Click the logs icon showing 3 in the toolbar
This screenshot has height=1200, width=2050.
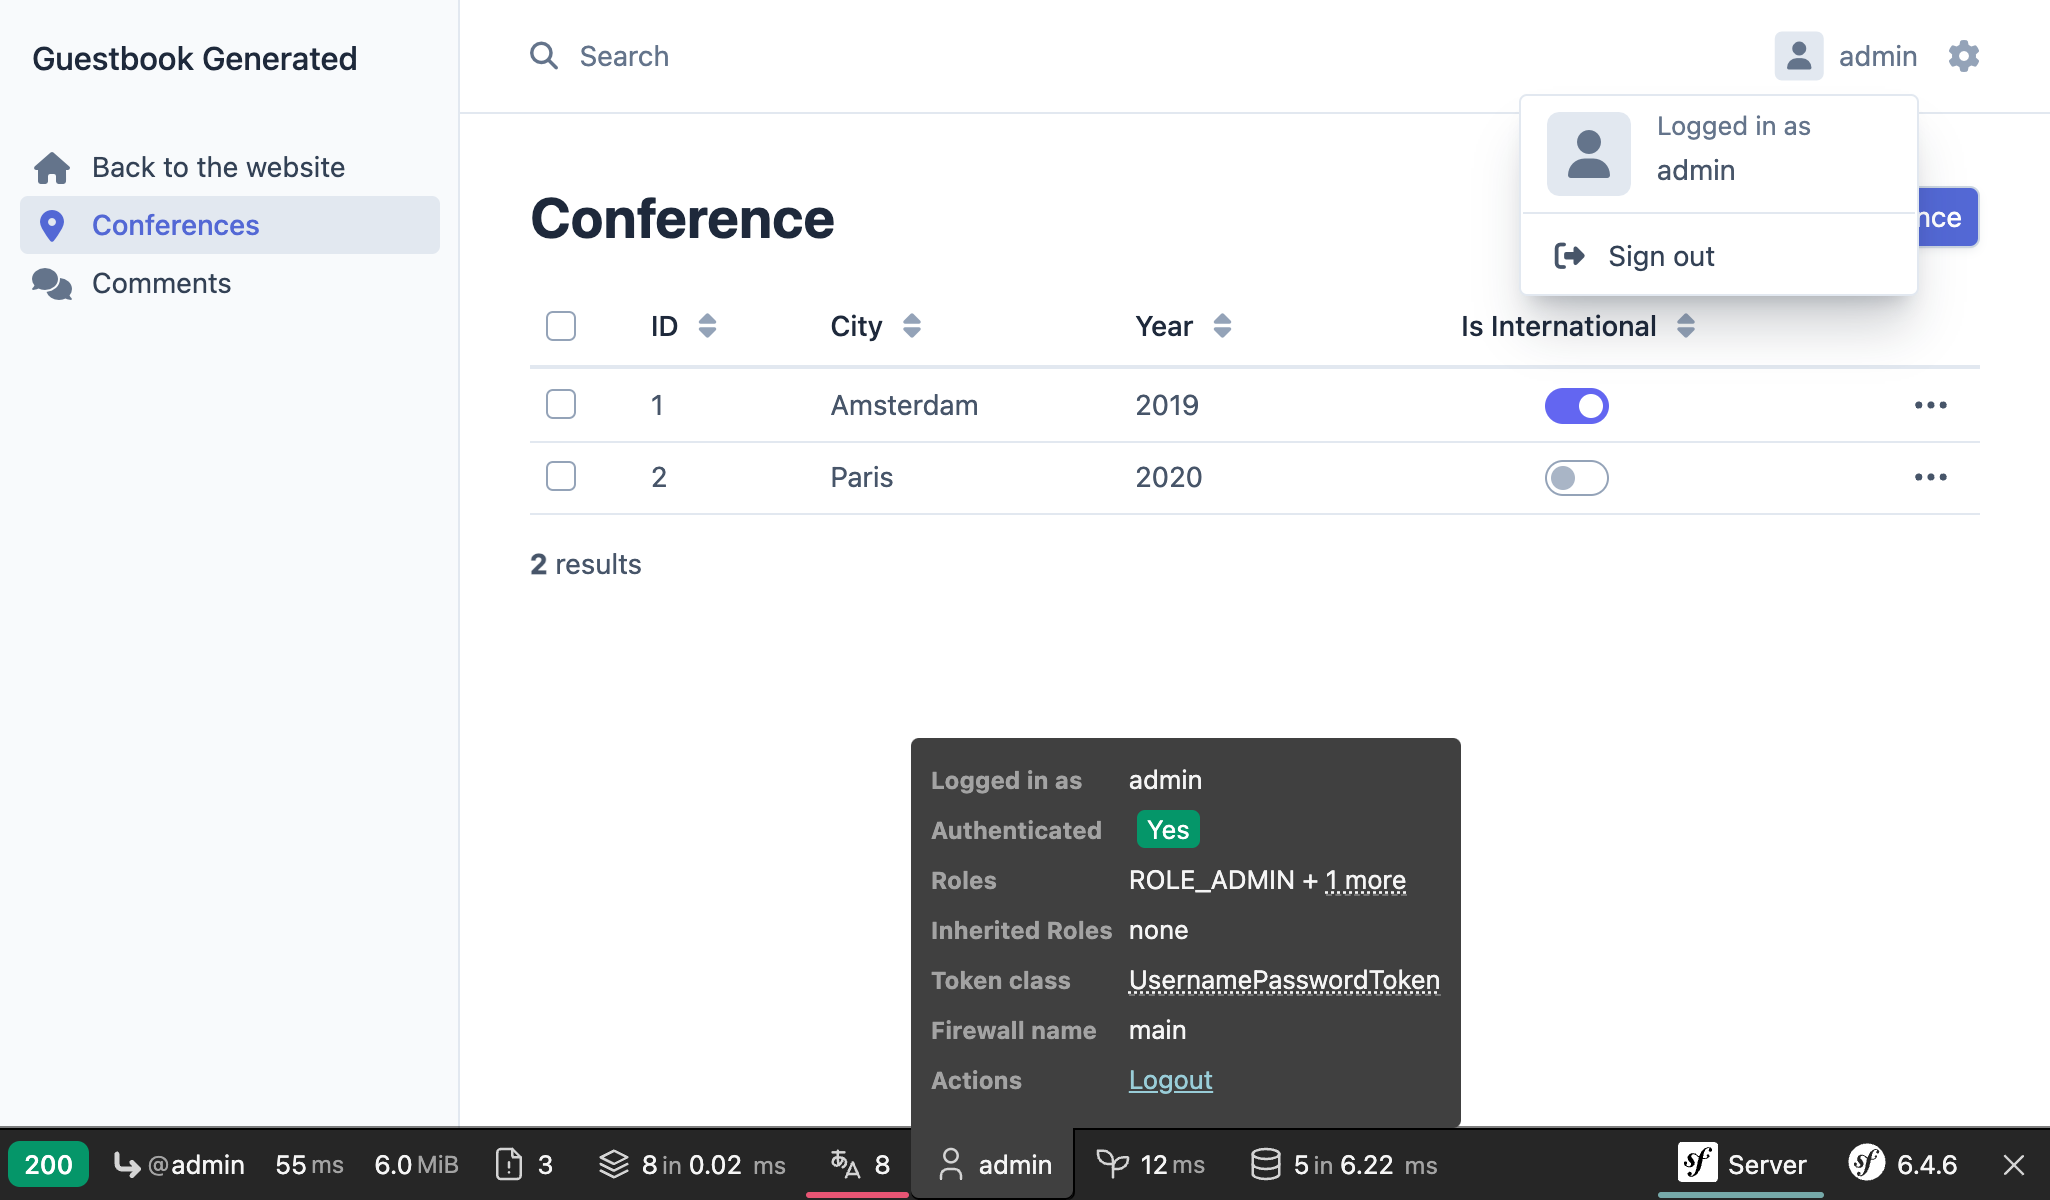(x=522, y=1164)
